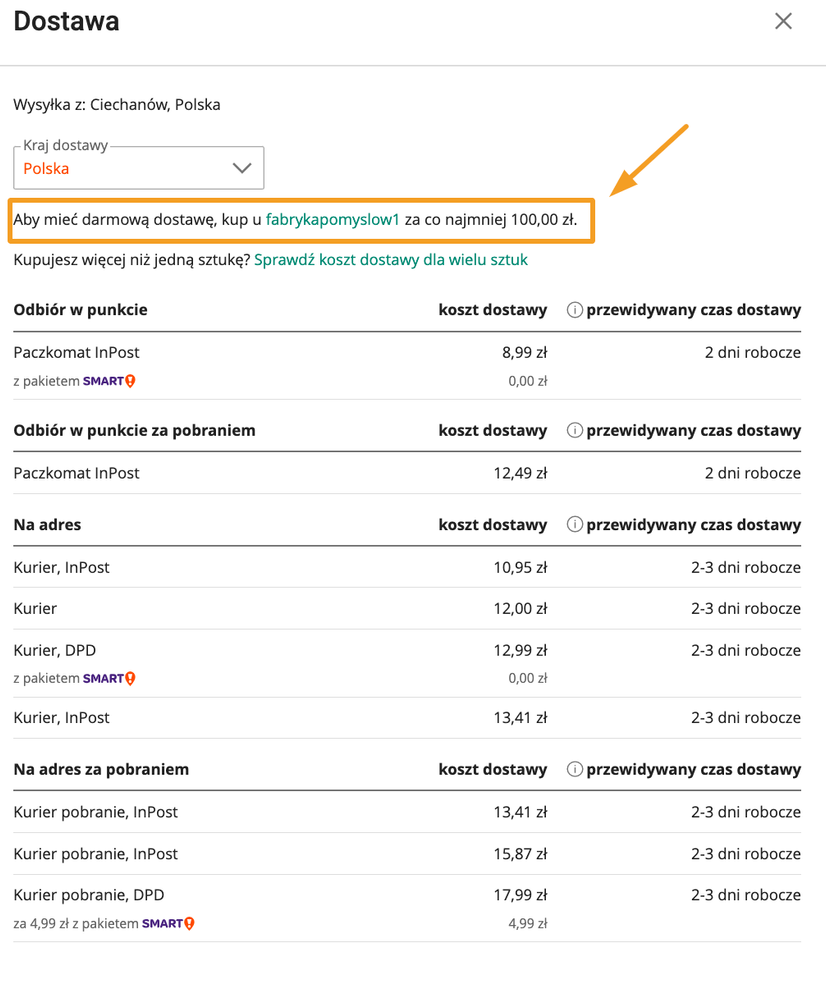Click info icon in Na adres za pobraniem header

pos(574,770)
